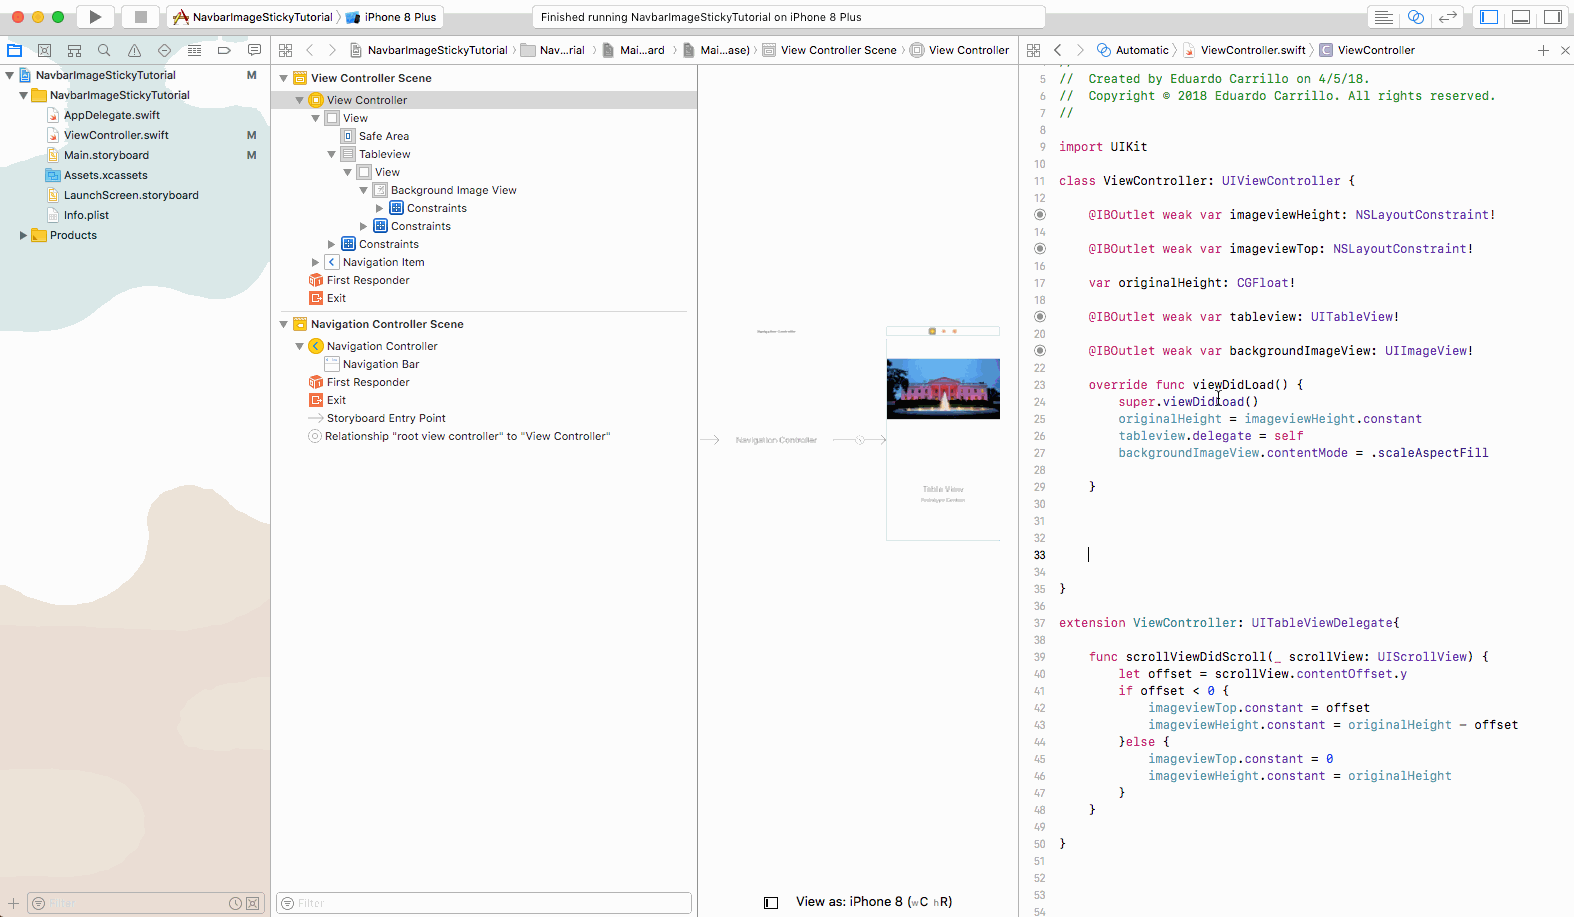
Task: Click the imageviewHeight outlet connection circle
Action: [1040, 215]
